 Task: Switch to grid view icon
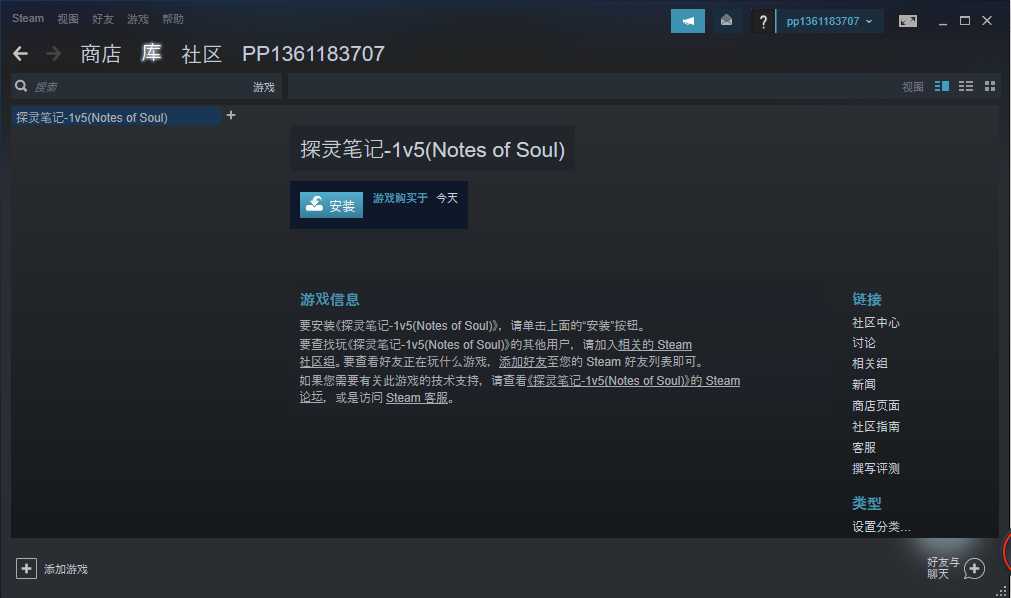990,86
